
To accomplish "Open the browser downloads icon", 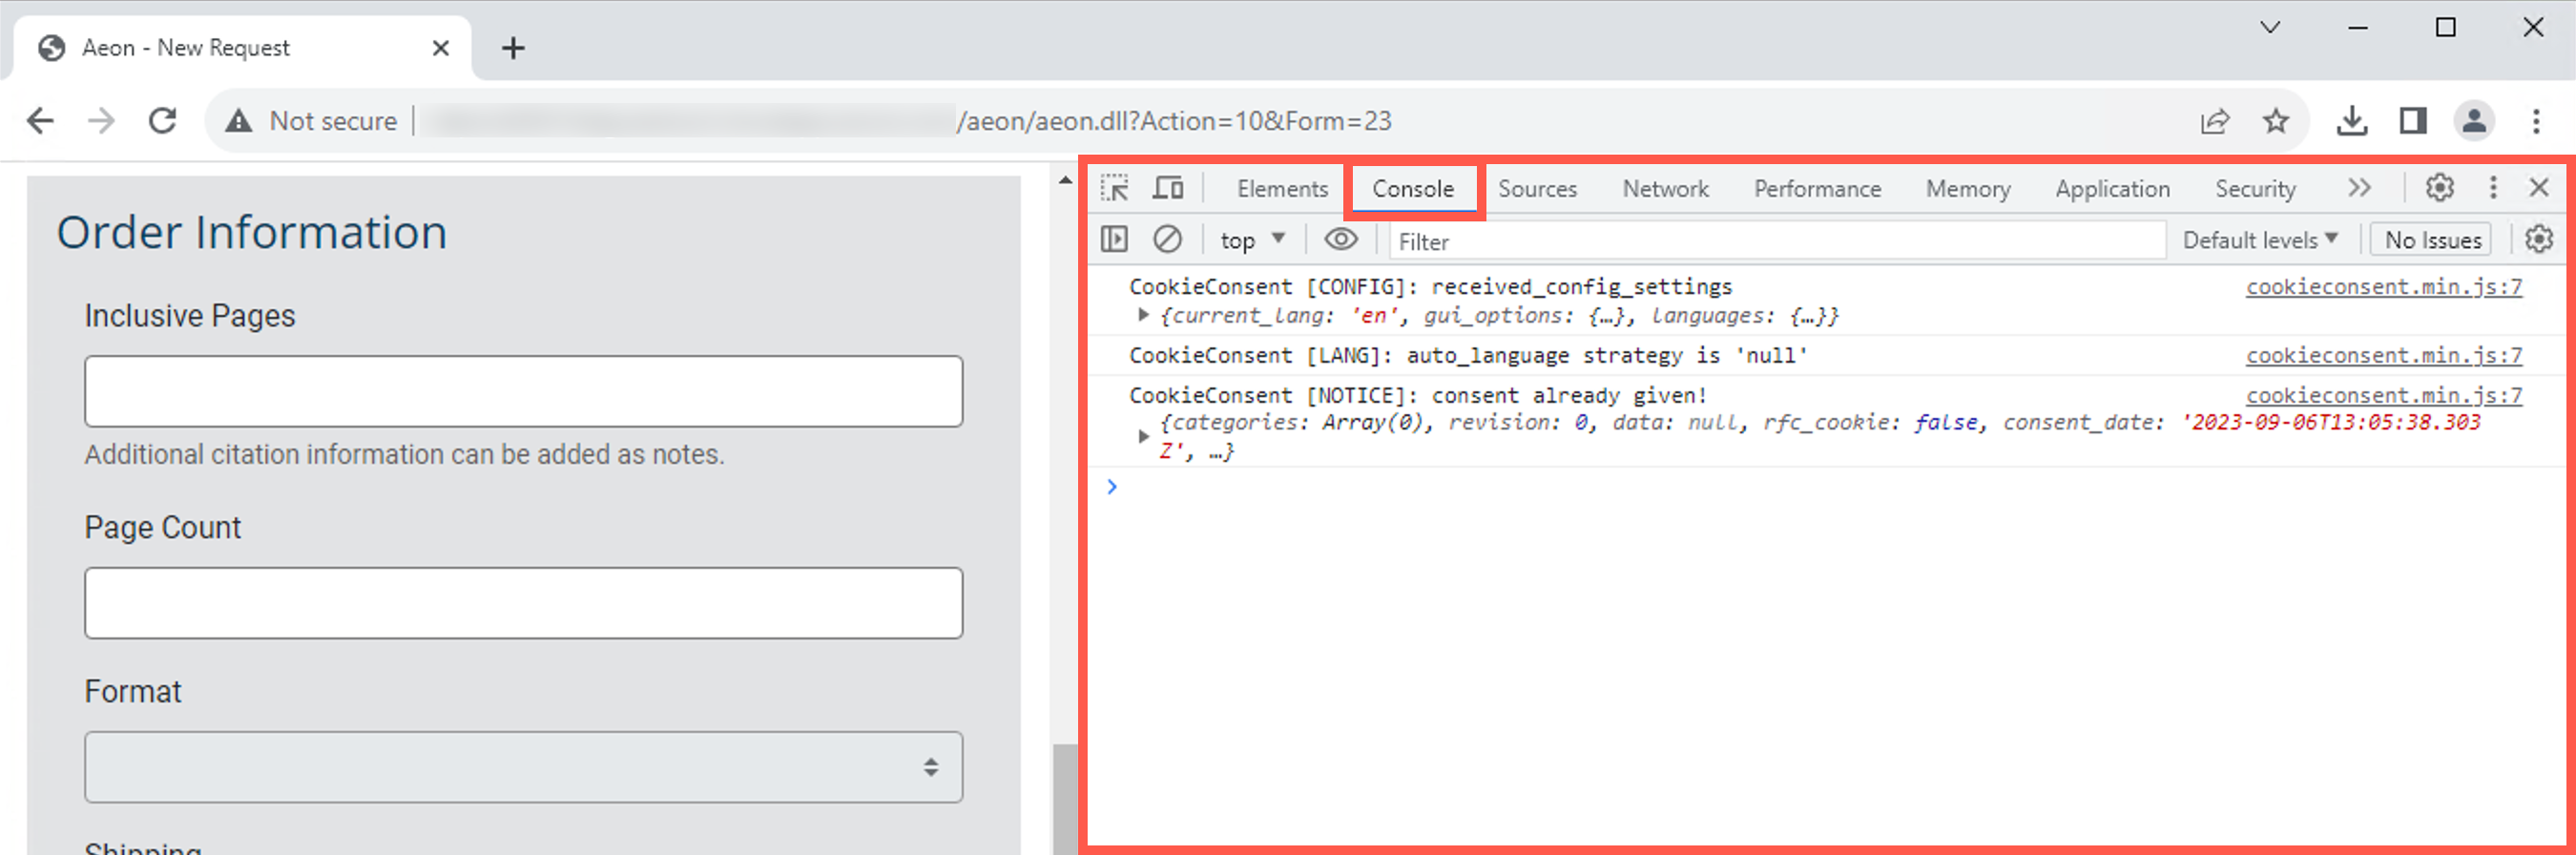I will tap(2351, 121).
